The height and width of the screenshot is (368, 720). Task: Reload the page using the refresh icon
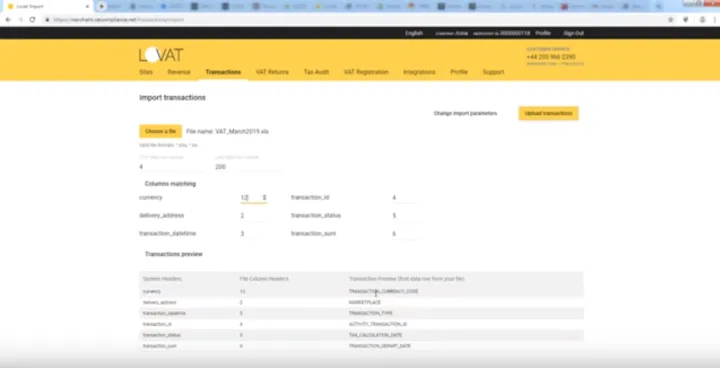click(32, 20)
